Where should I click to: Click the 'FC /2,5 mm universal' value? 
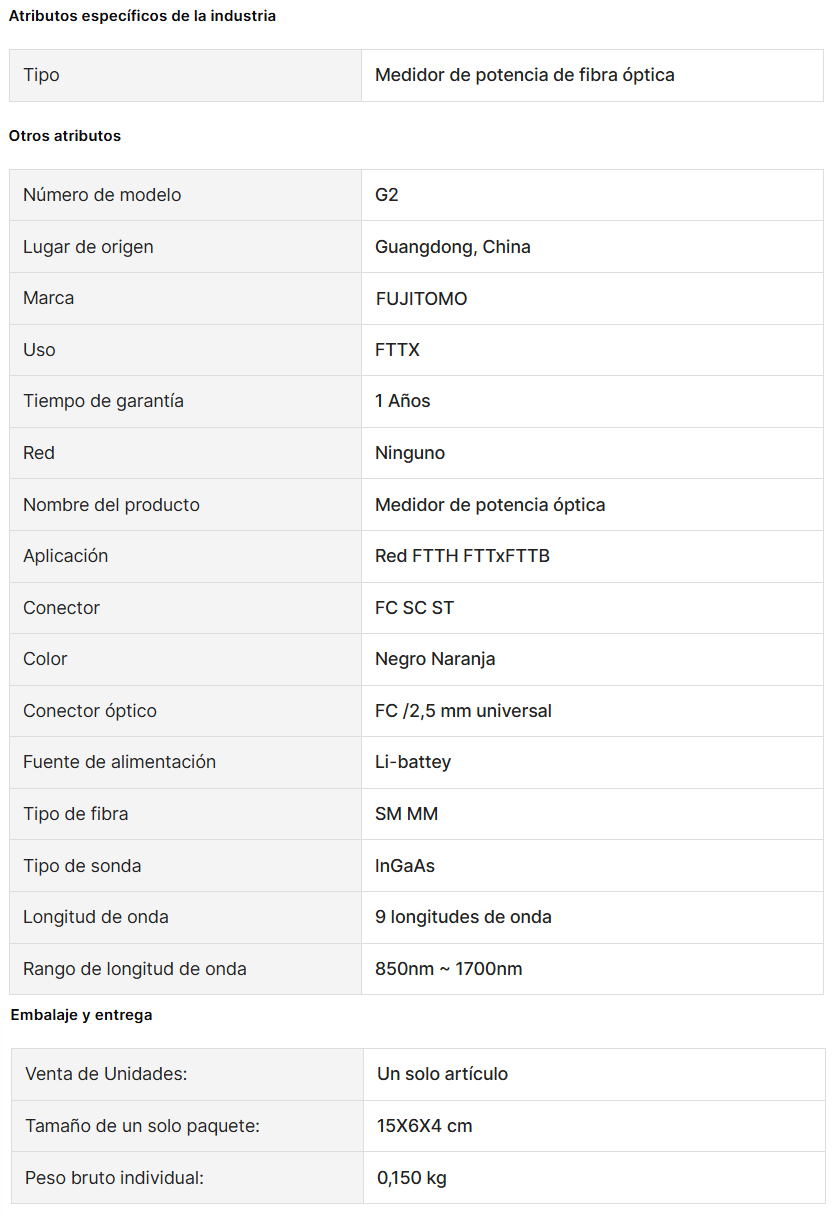pyautogui.click(x=464, y=711)
